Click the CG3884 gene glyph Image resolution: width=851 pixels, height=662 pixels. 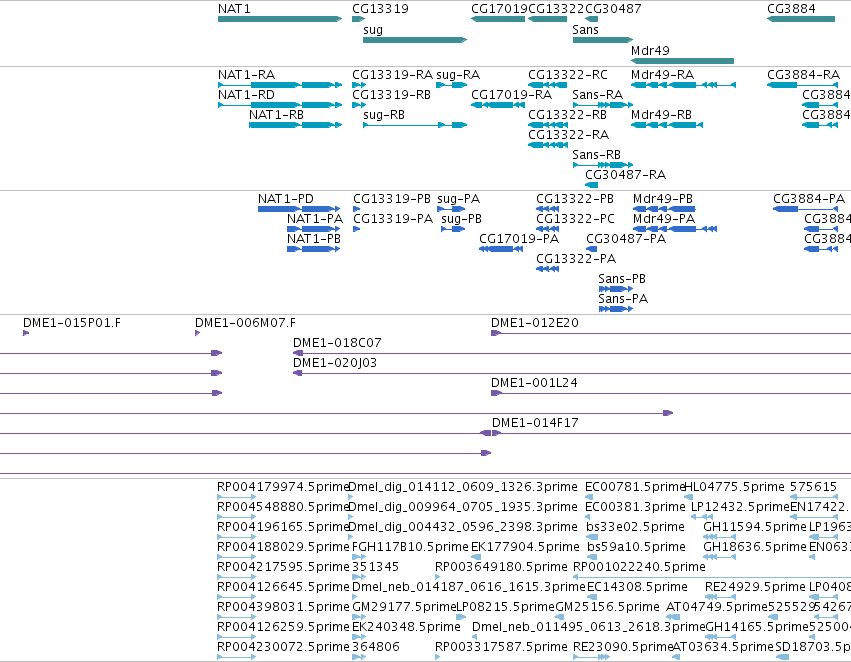click(801, 19)
